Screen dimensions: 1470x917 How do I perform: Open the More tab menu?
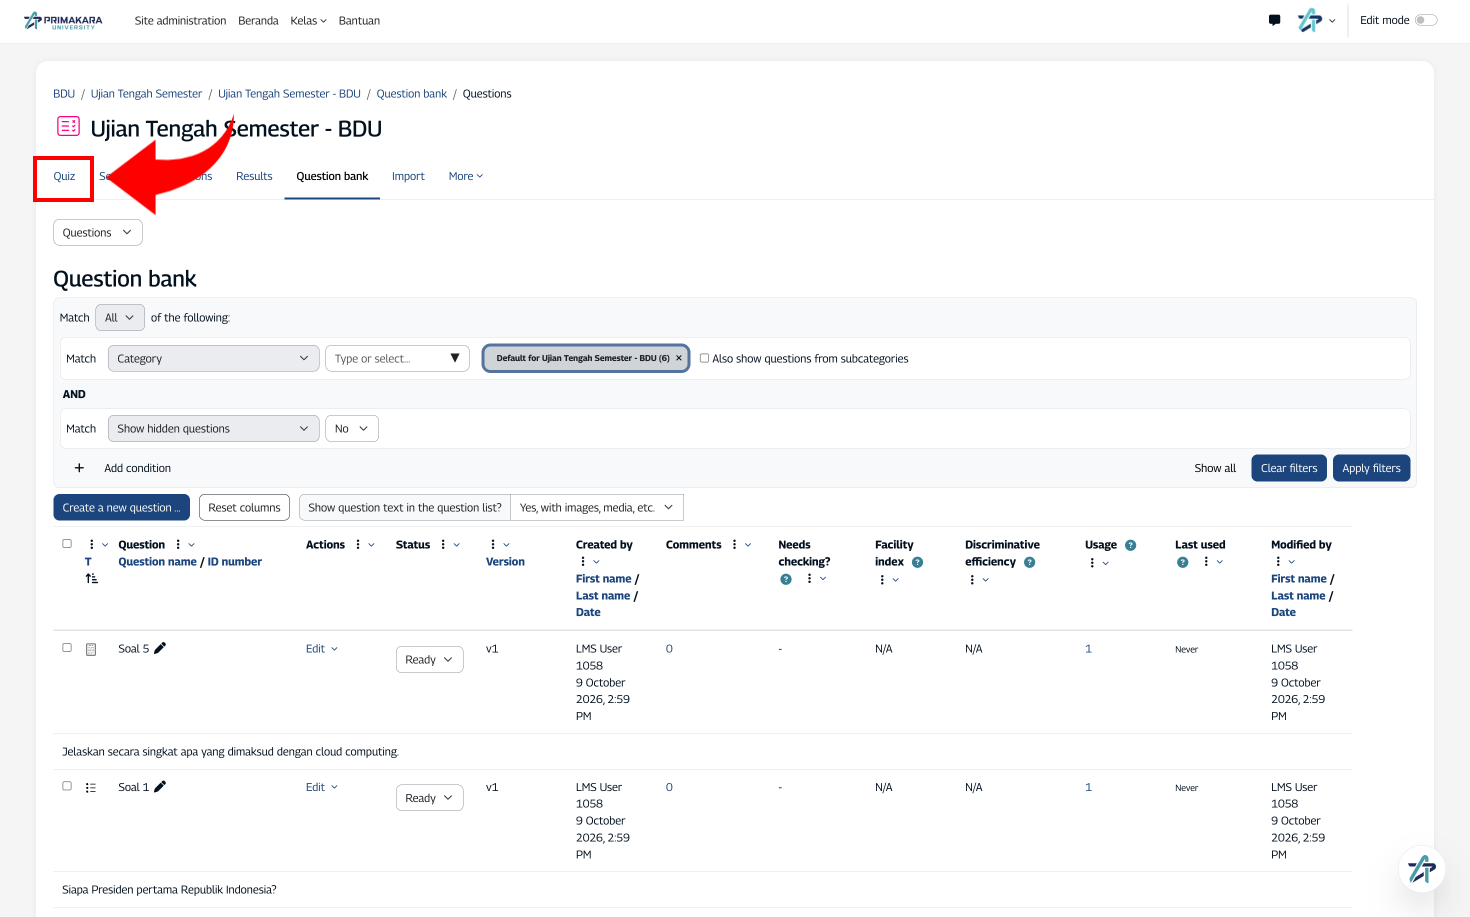point(466,176)
